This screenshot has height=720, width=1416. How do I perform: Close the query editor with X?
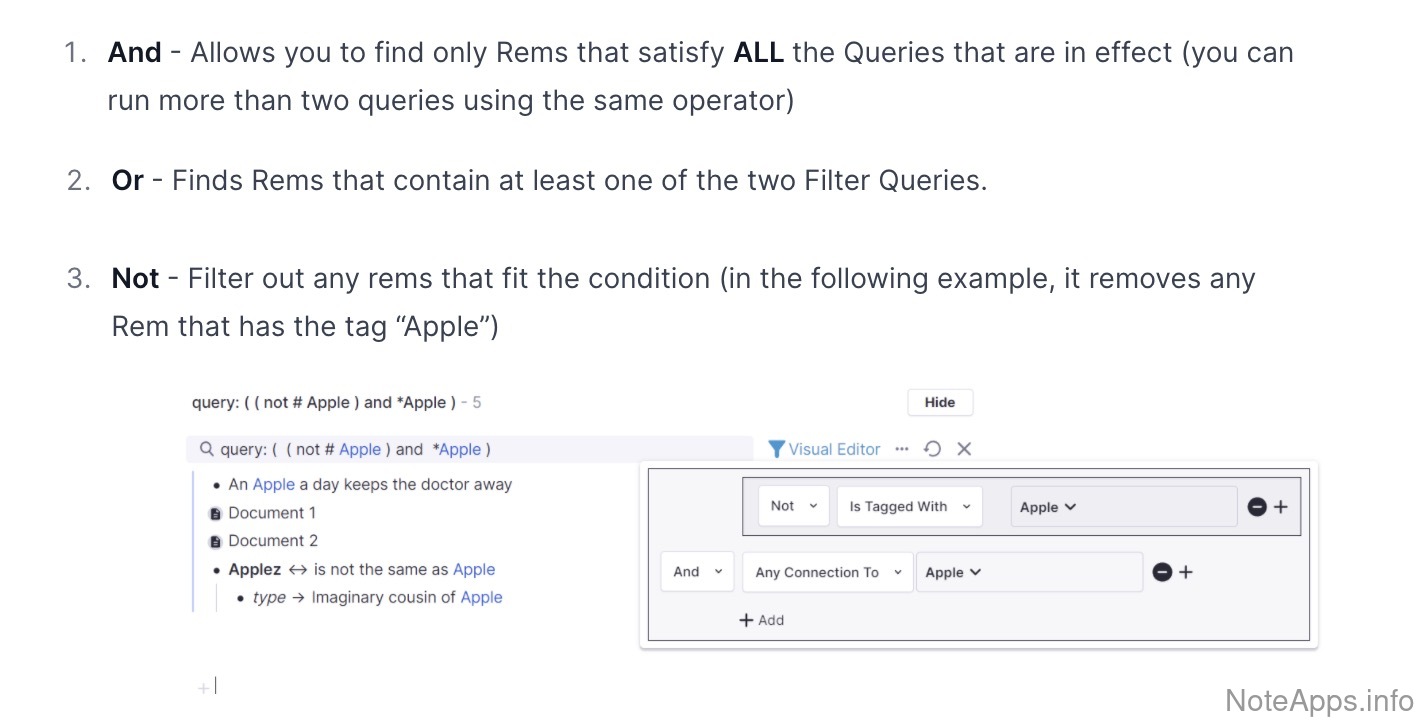coord(964,449)
